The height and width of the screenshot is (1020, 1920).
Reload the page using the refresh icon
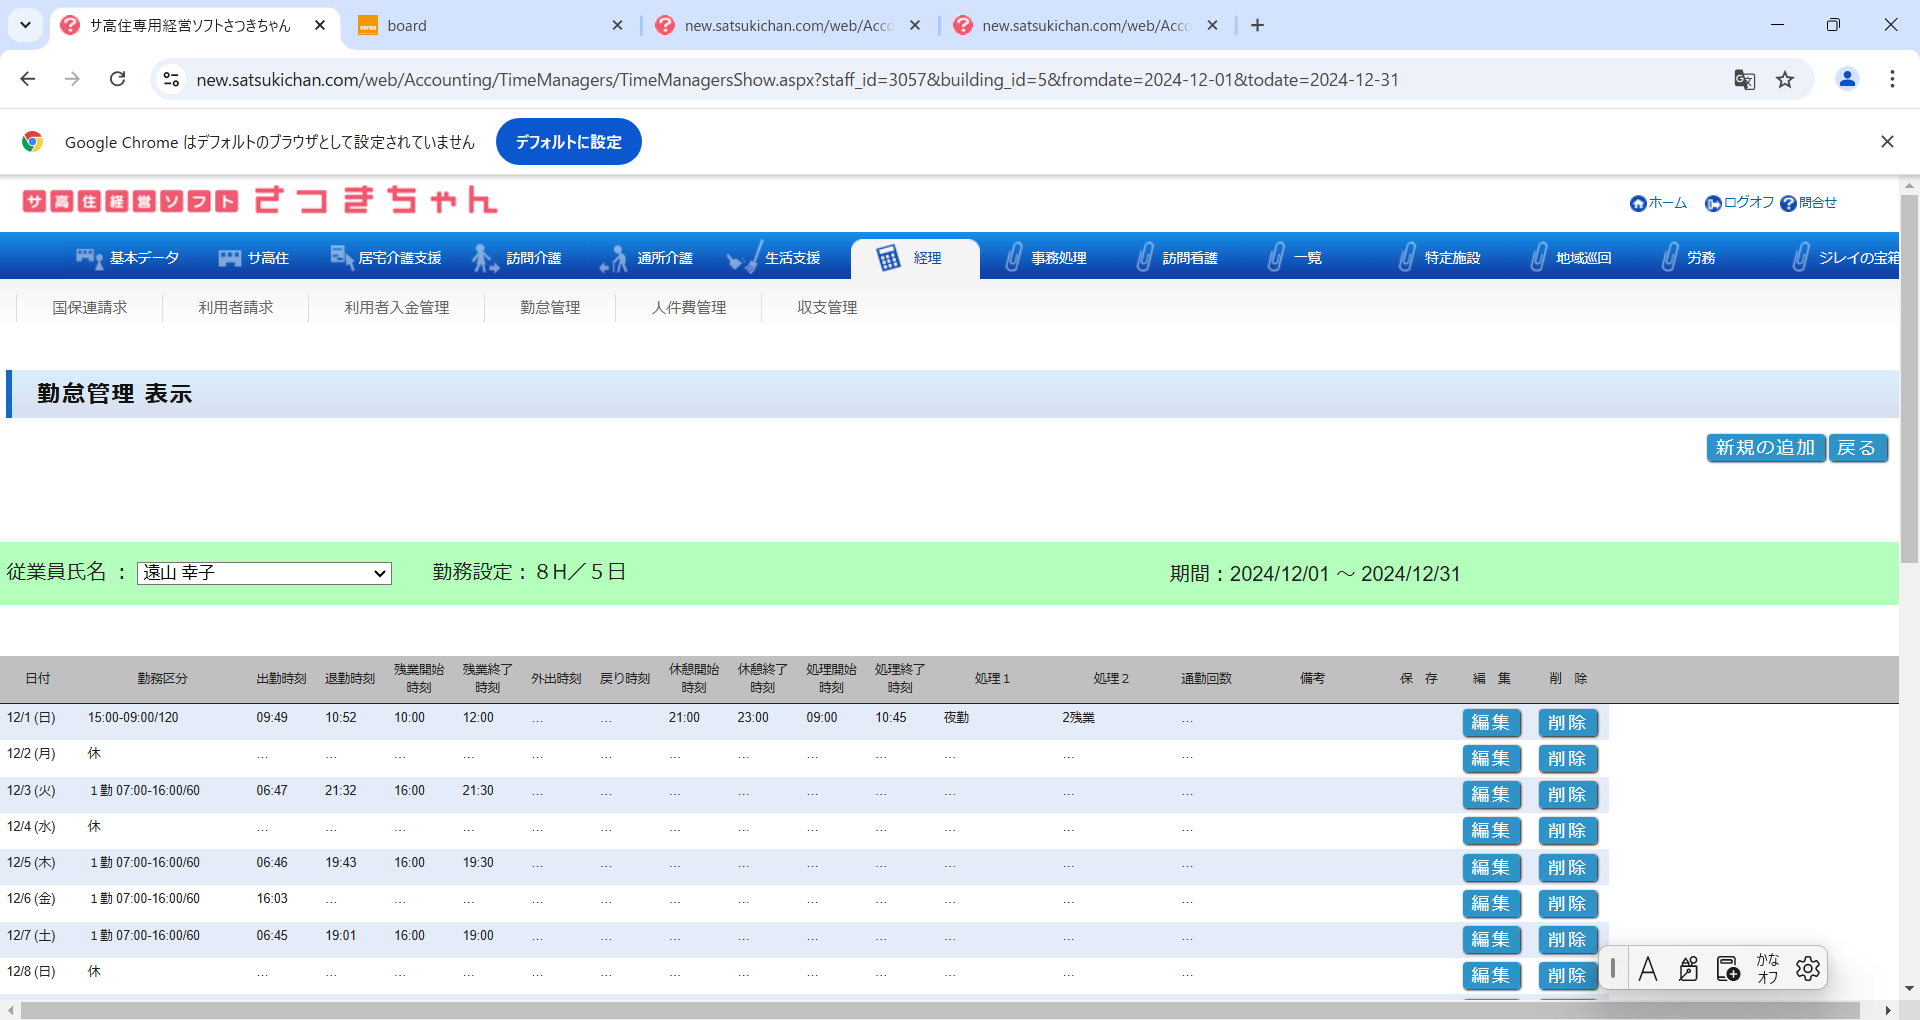pos(117,79)
